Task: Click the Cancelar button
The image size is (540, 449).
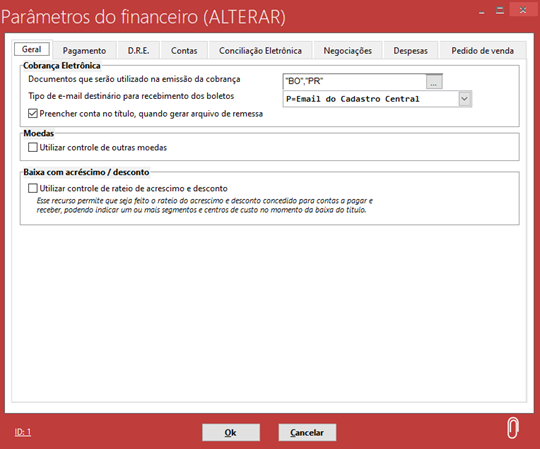Action: tap(307, 432)
